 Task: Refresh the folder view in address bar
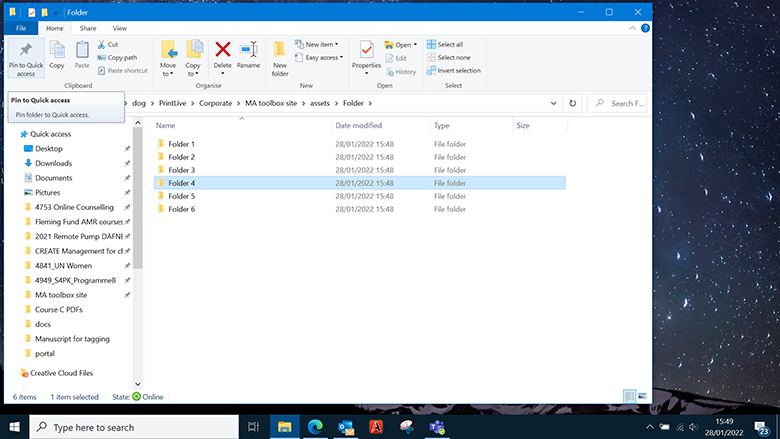pyautogui.click(x=573, y=103)
